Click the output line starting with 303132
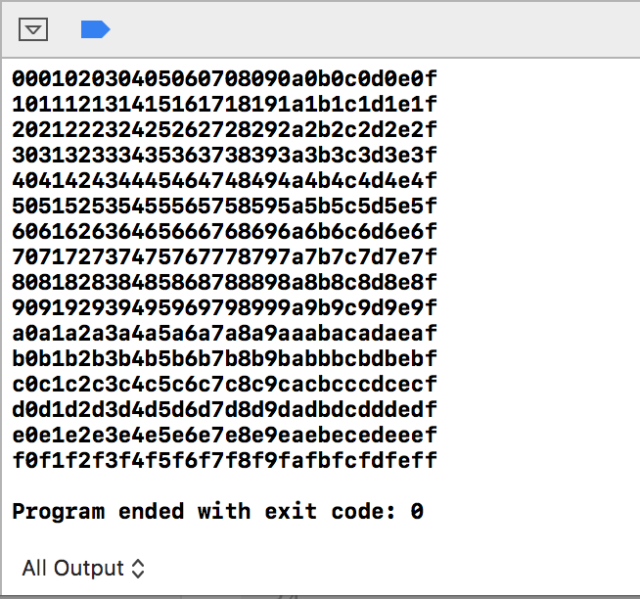Image resolution: width=640 pixels, height=599 pixels. point(224,155)
